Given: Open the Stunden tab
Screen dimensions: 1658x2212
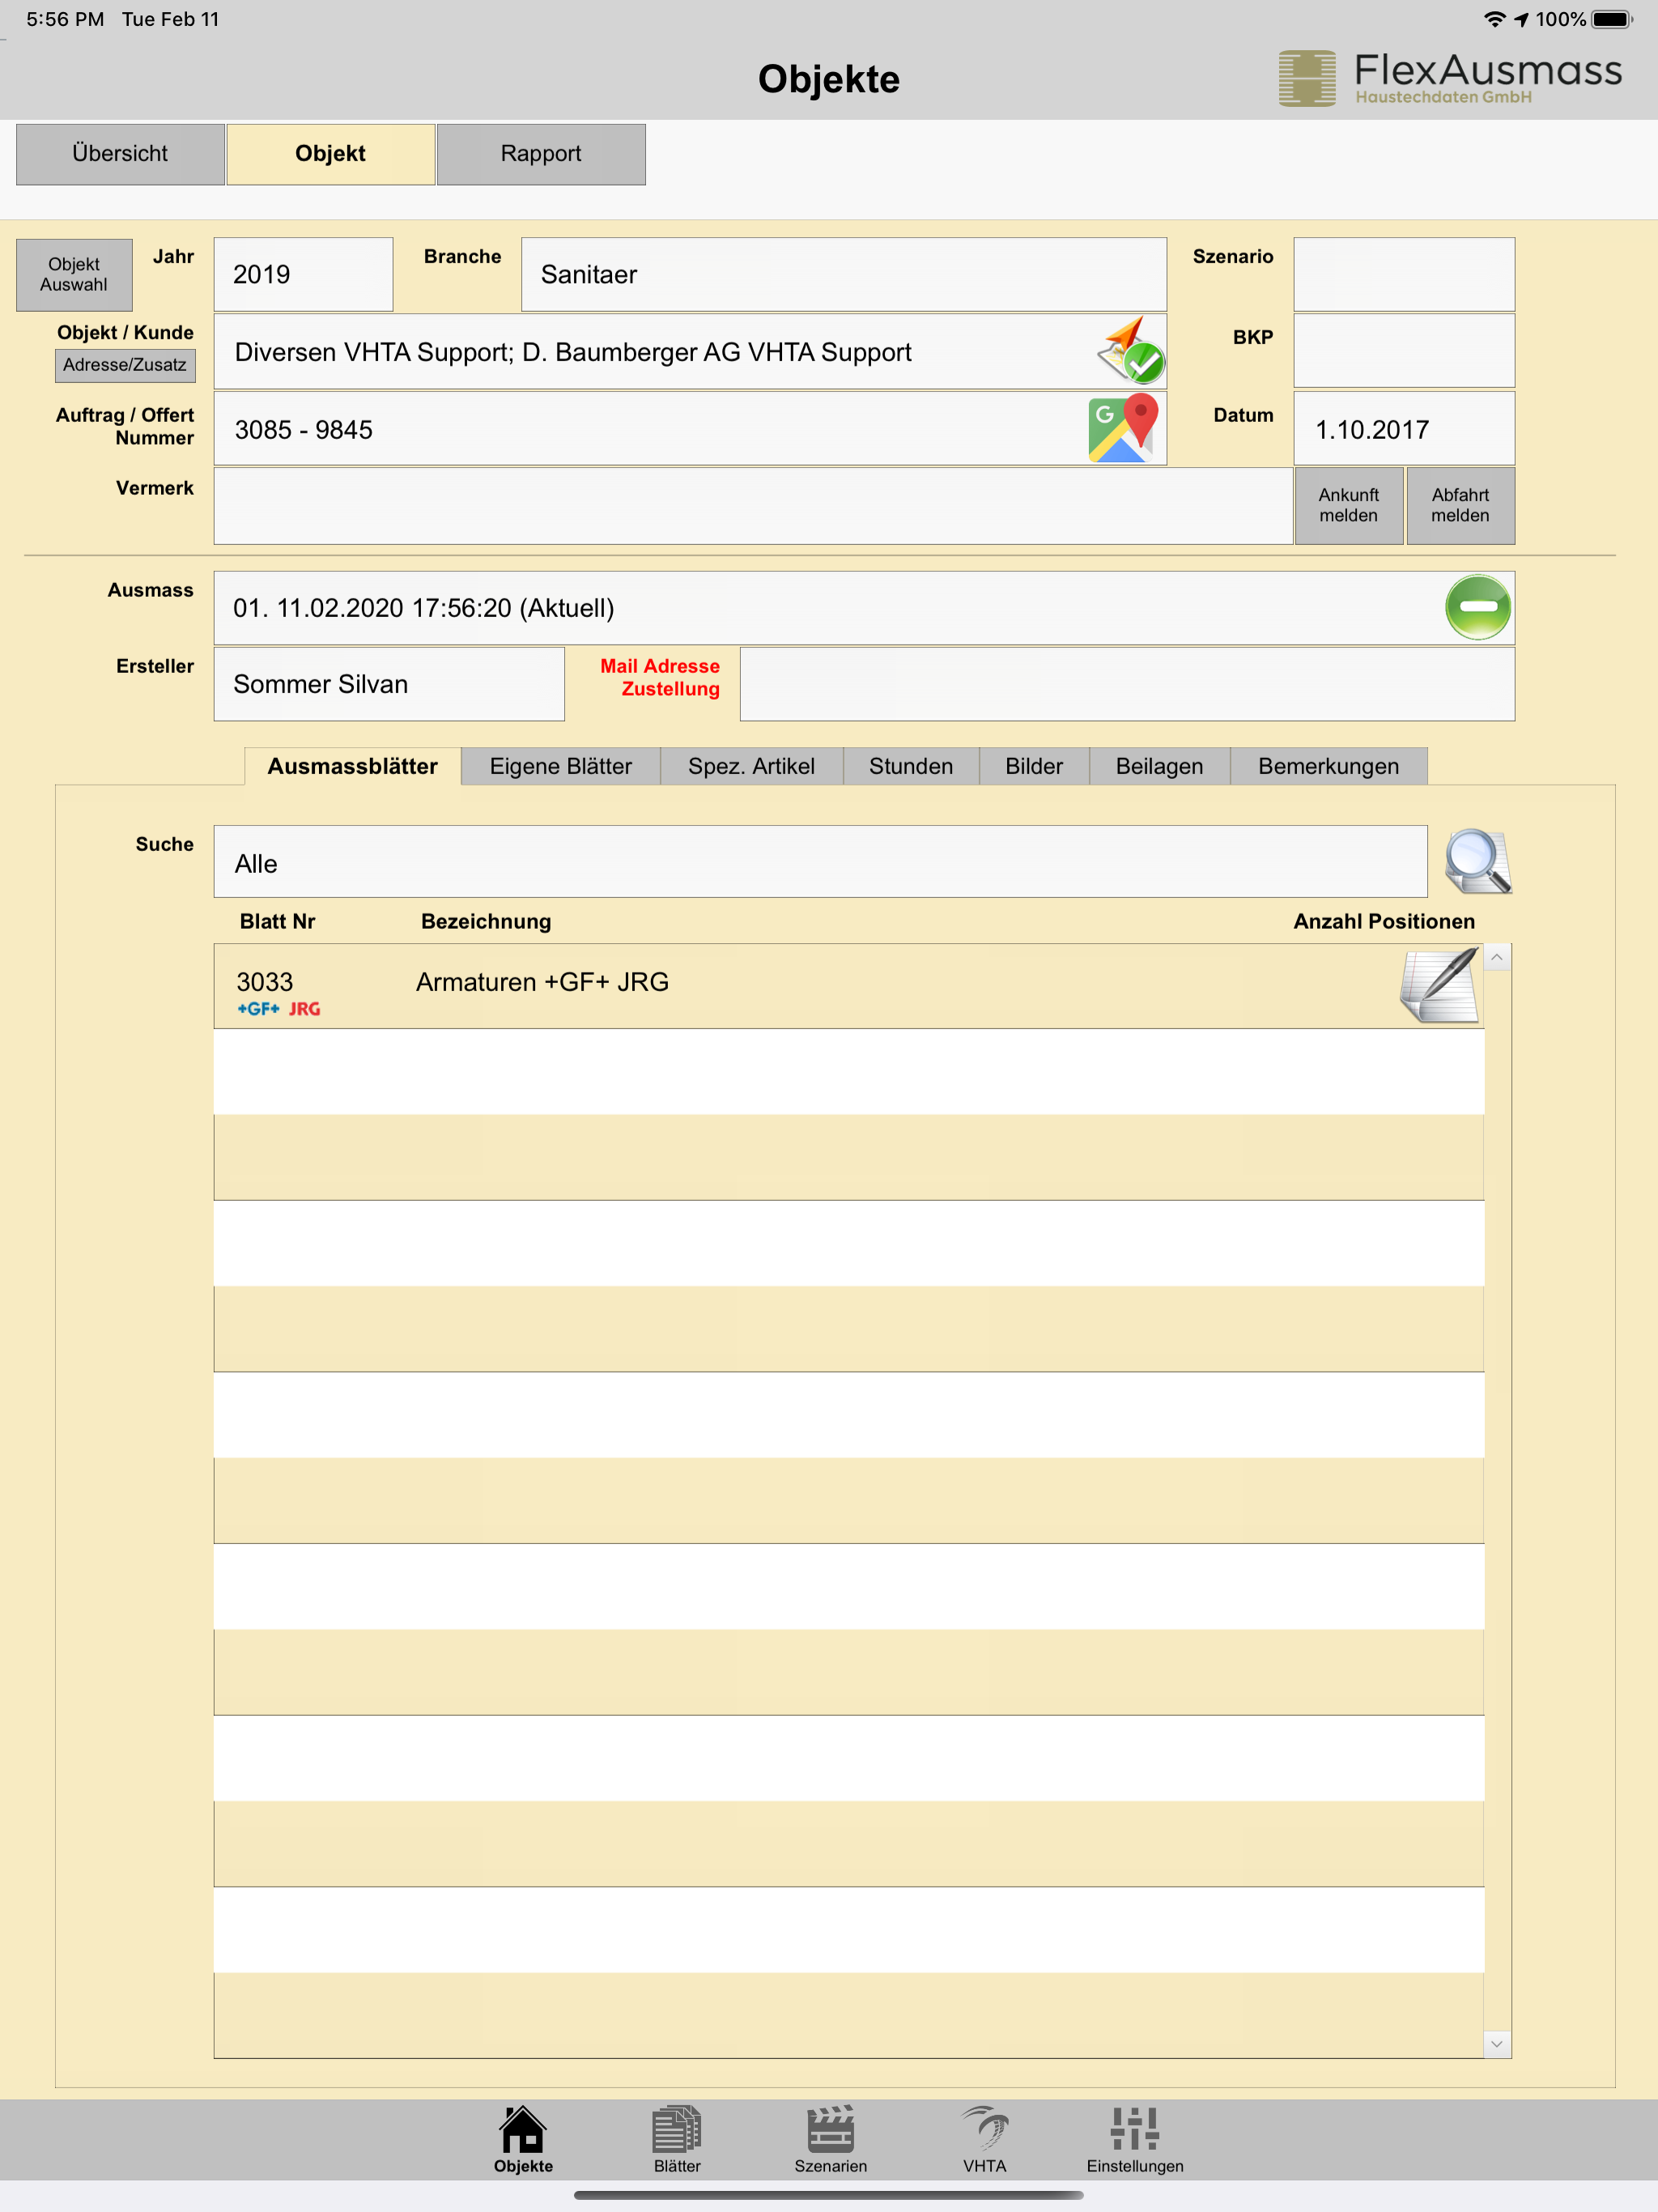Looking at the screenshot, I should (x=911, y=766).
